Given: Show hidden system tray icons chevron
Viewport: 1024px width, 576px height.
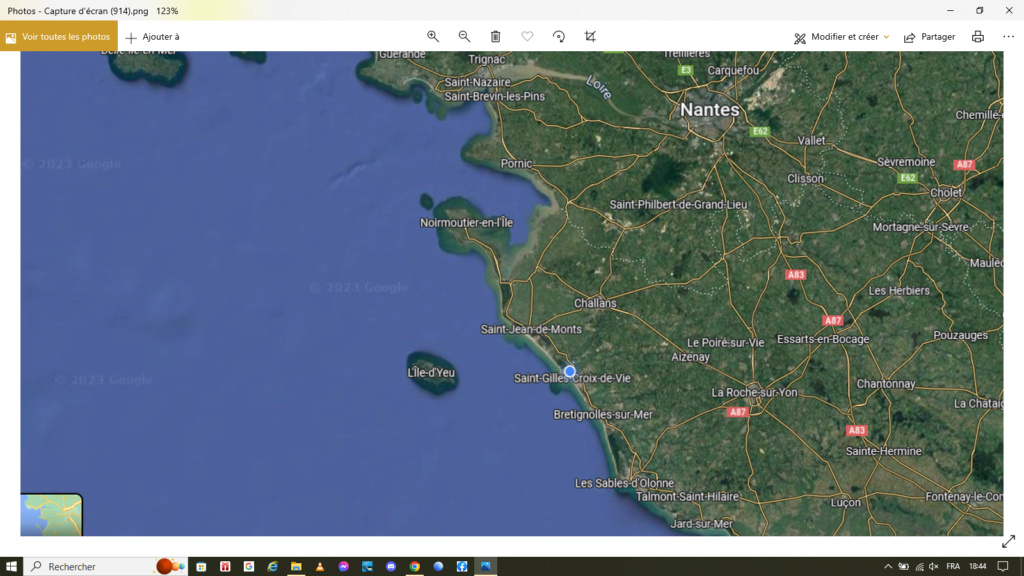Looking at the screenshot, I should click(888, 566).
